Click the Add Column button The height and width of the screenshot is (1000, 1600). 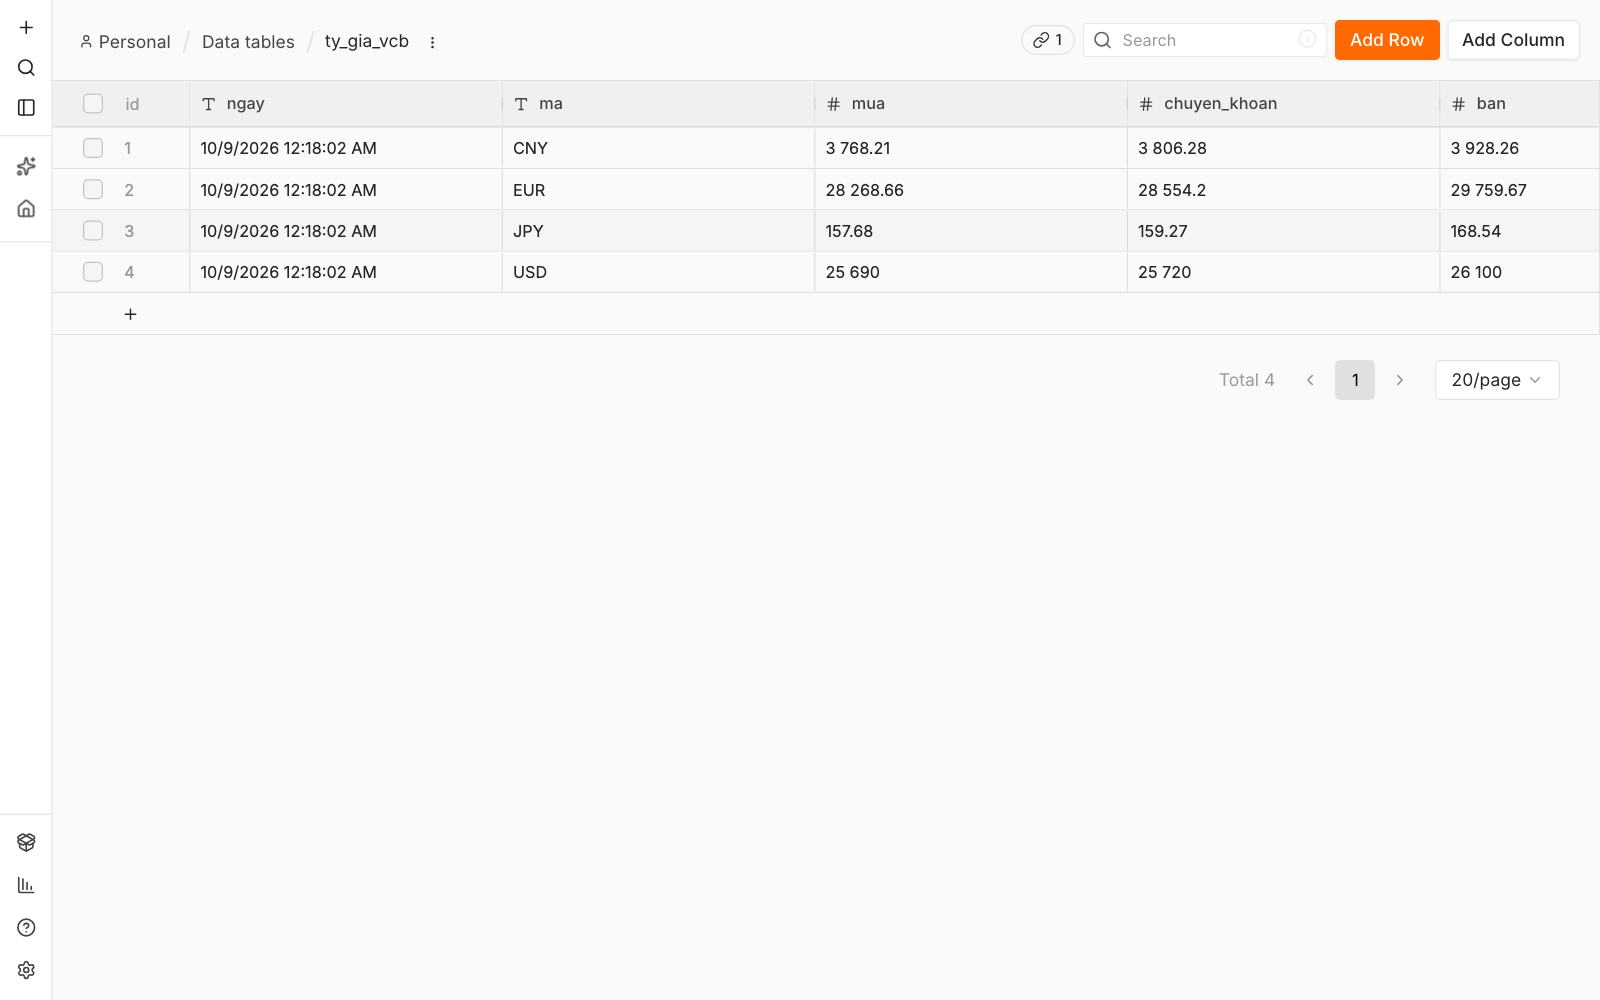click(1513, 40)
